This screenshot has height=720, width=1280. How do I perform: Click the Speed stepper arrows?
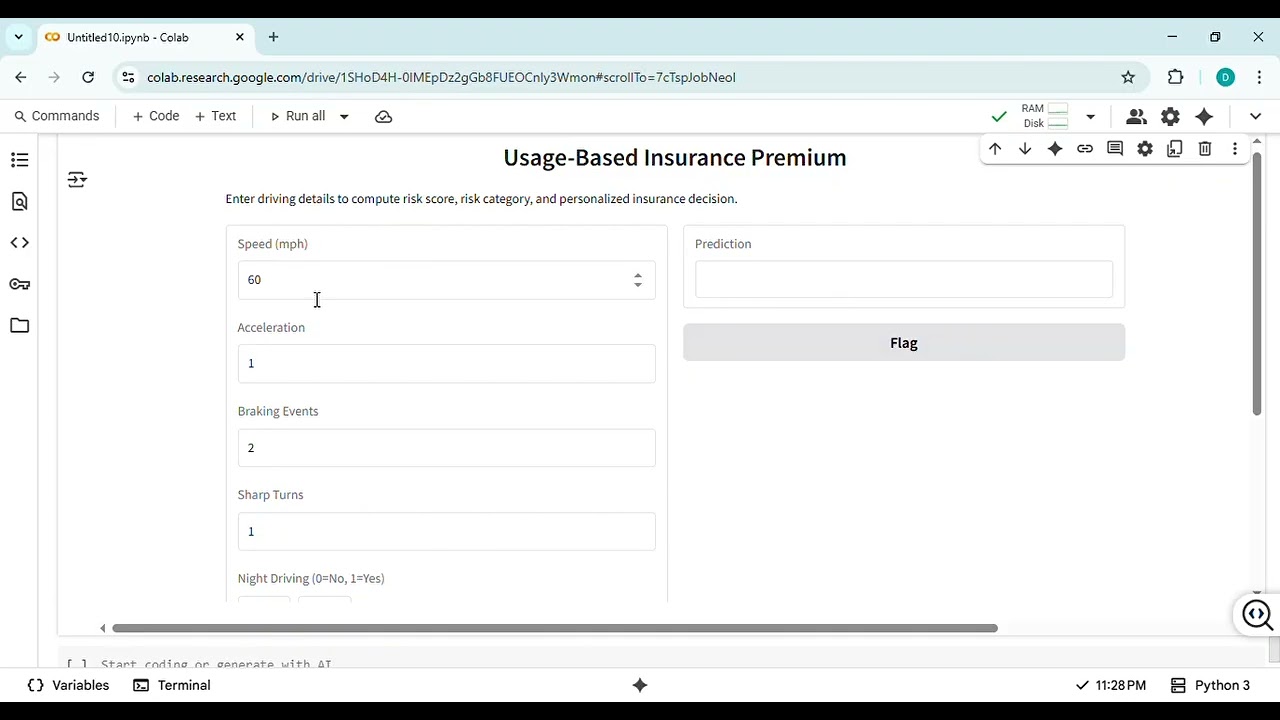click(638, 280)
